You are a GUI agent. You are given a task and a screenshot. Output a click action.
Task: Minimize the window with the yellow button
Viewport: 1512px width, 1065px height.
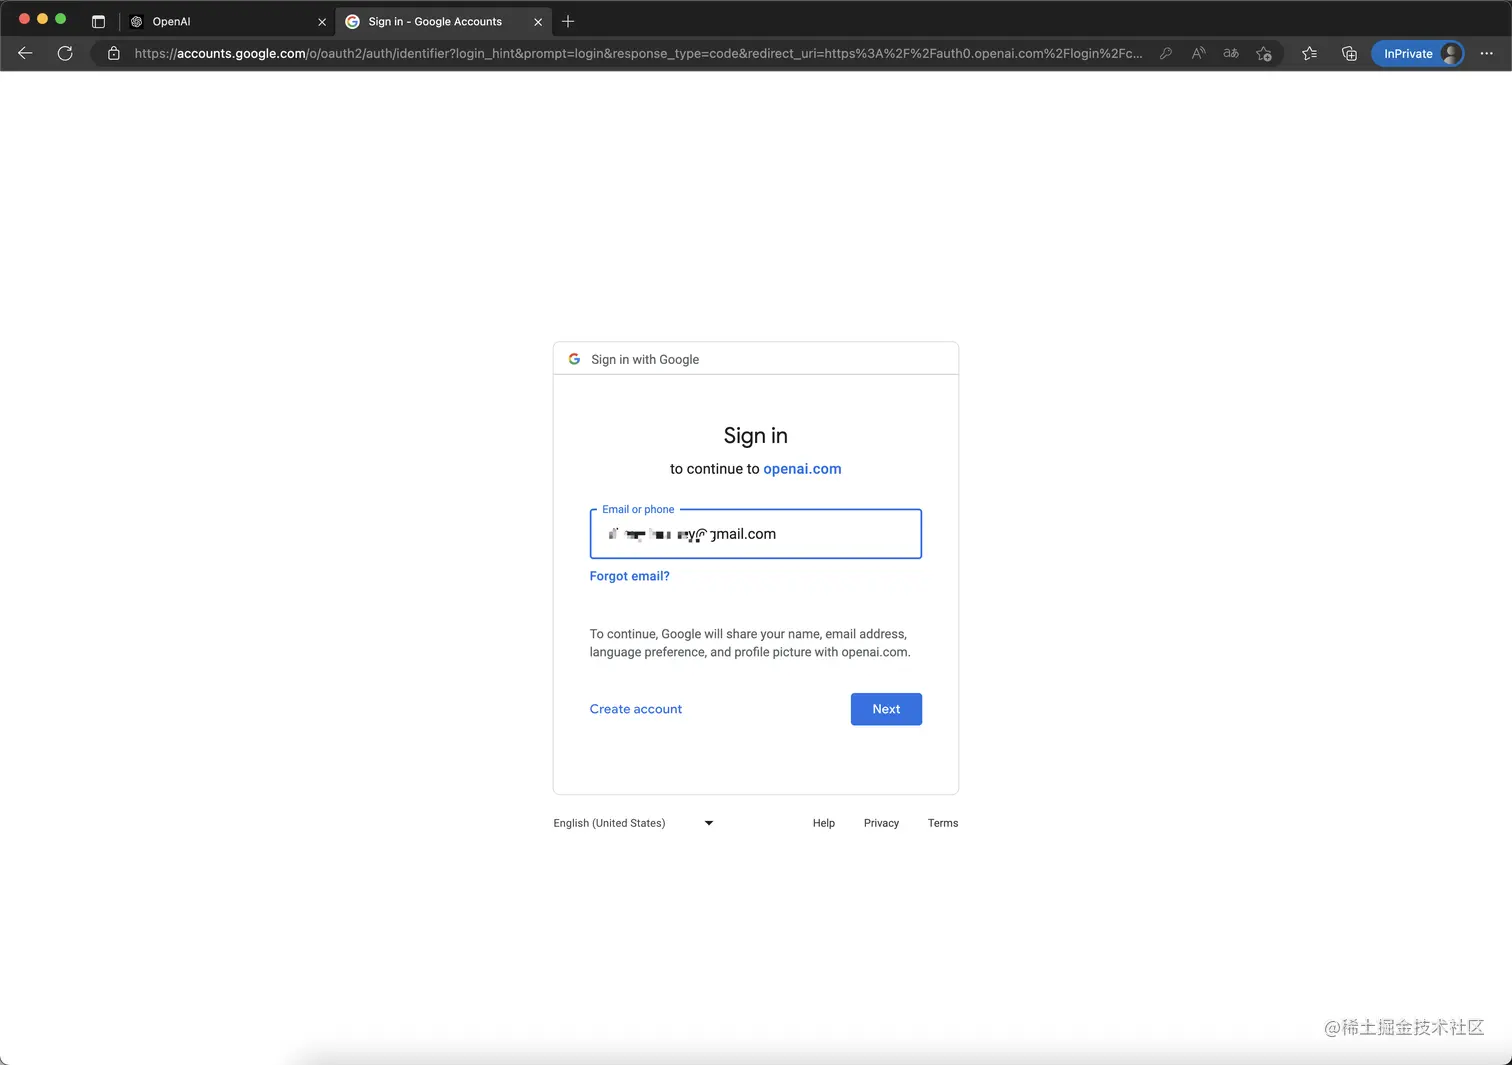point(42,19)
